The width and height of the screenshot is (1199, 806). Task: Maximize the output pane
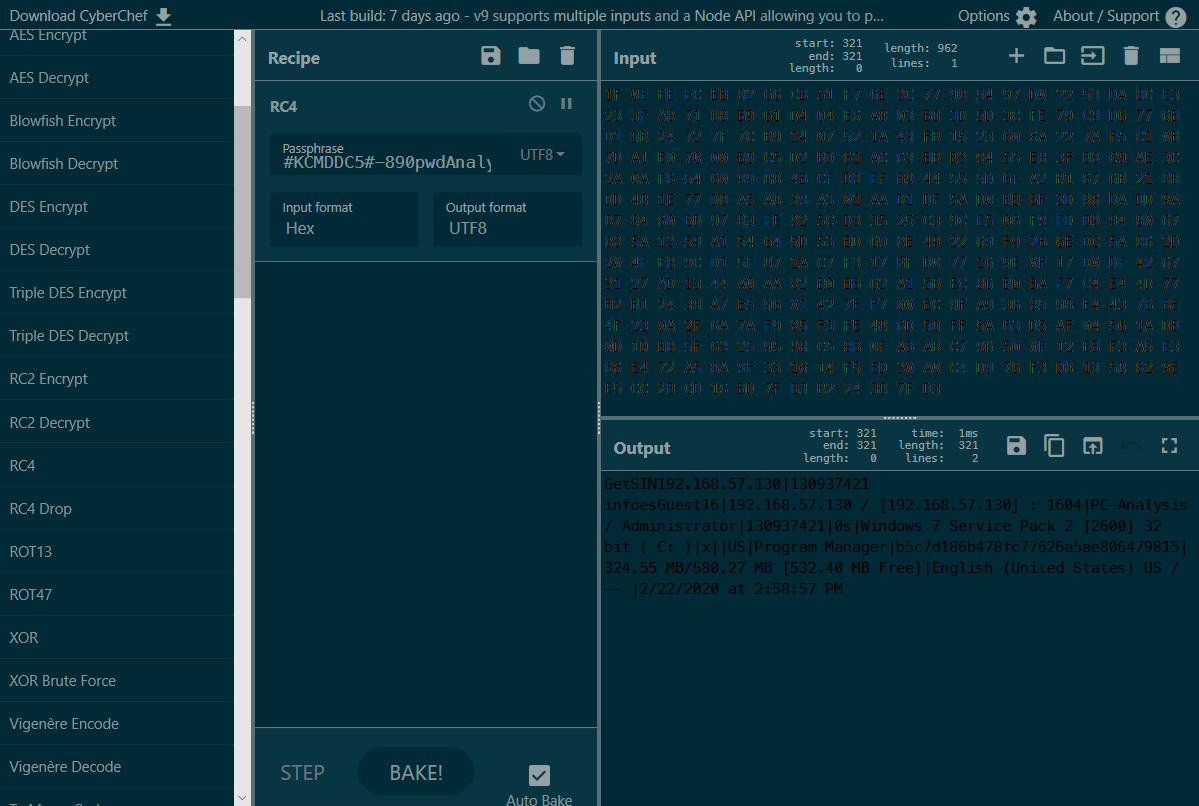pos(1169,446)
